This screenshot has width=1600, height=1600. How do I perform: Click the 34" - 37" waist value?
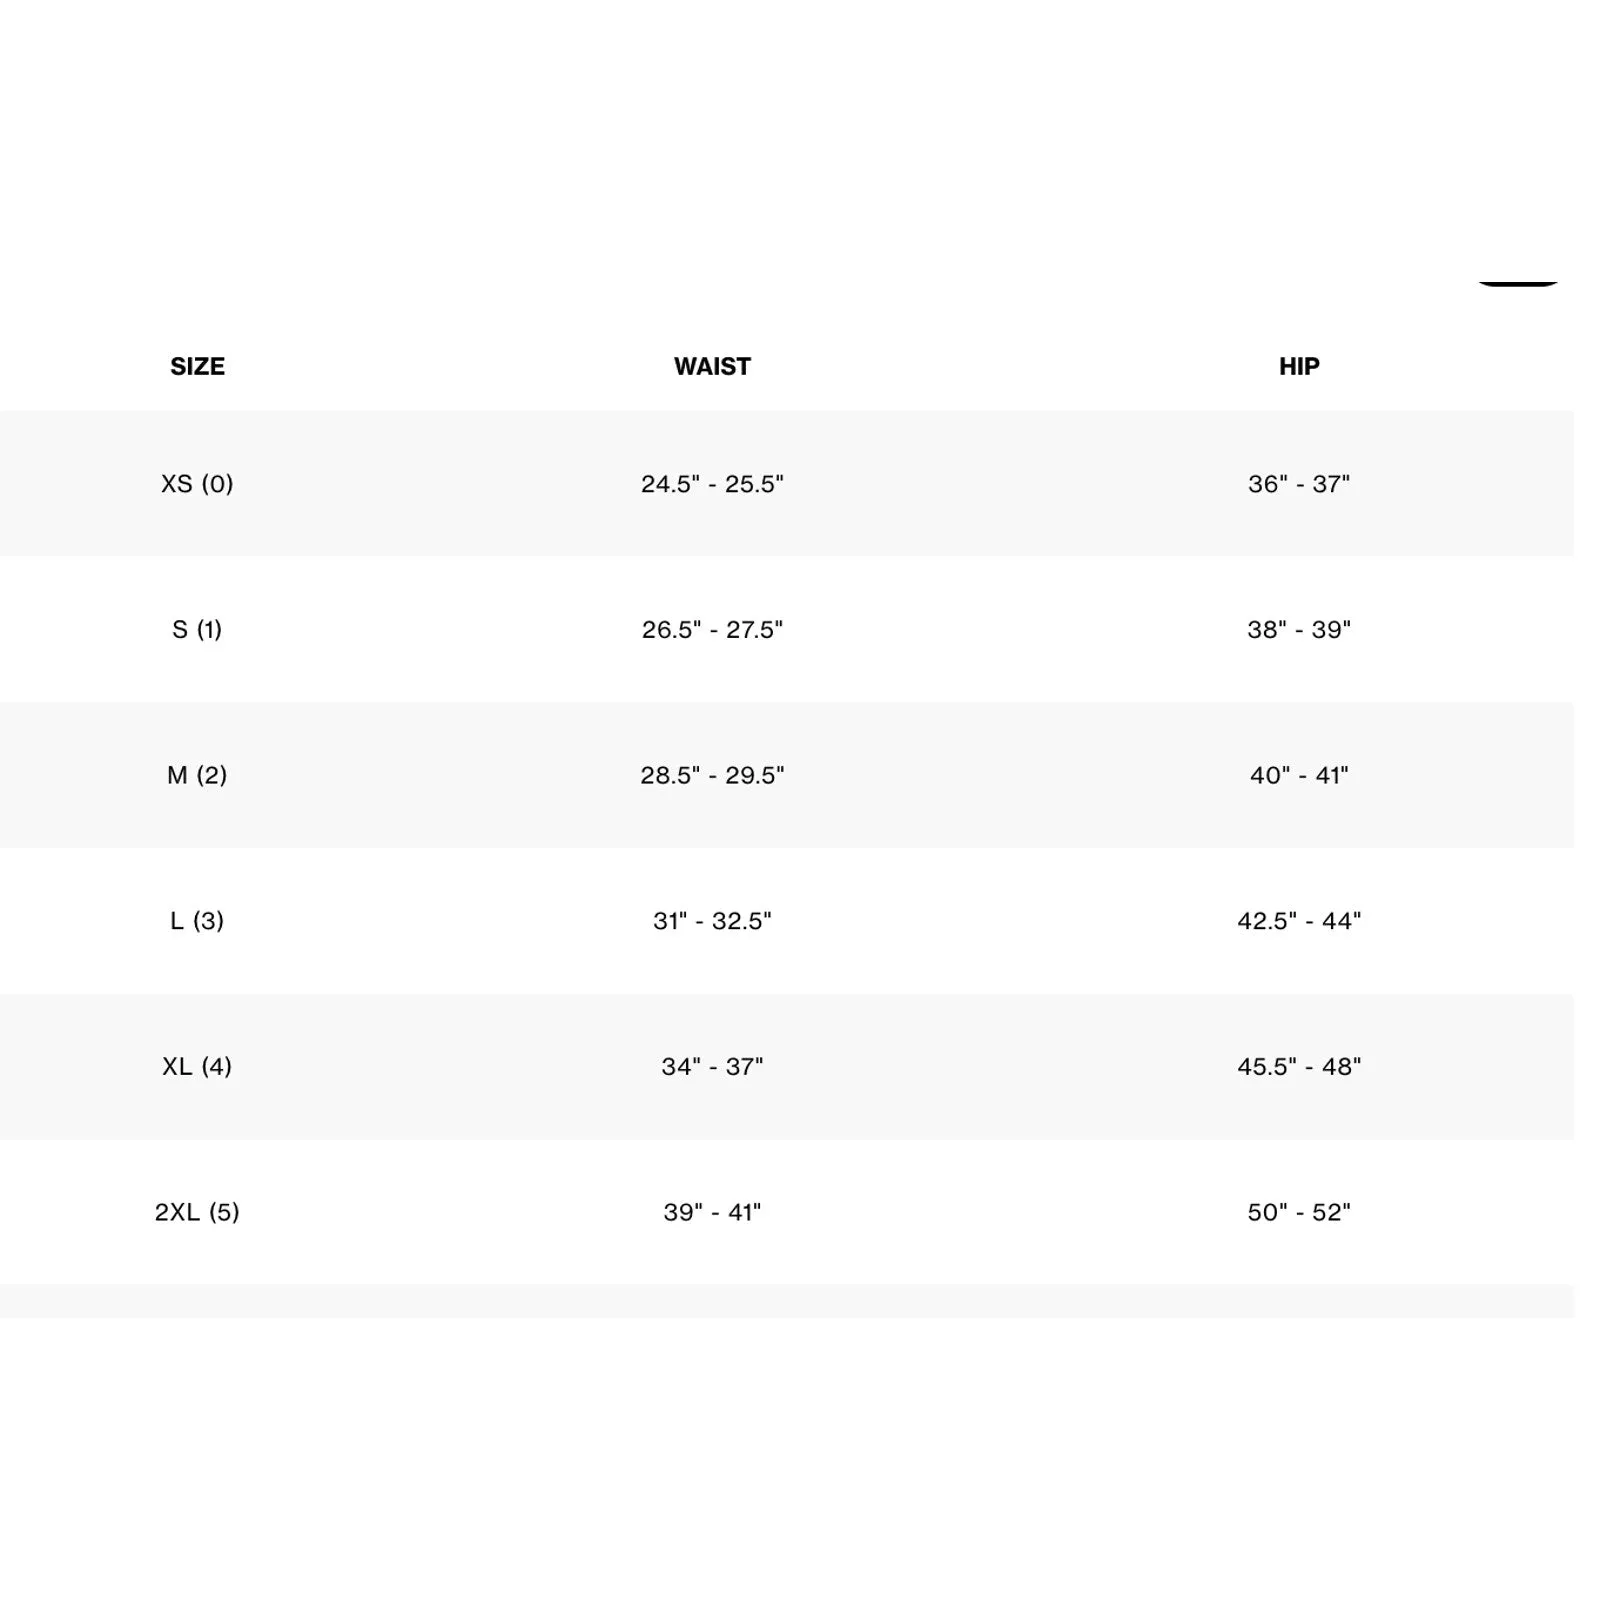coord(712,1066)
